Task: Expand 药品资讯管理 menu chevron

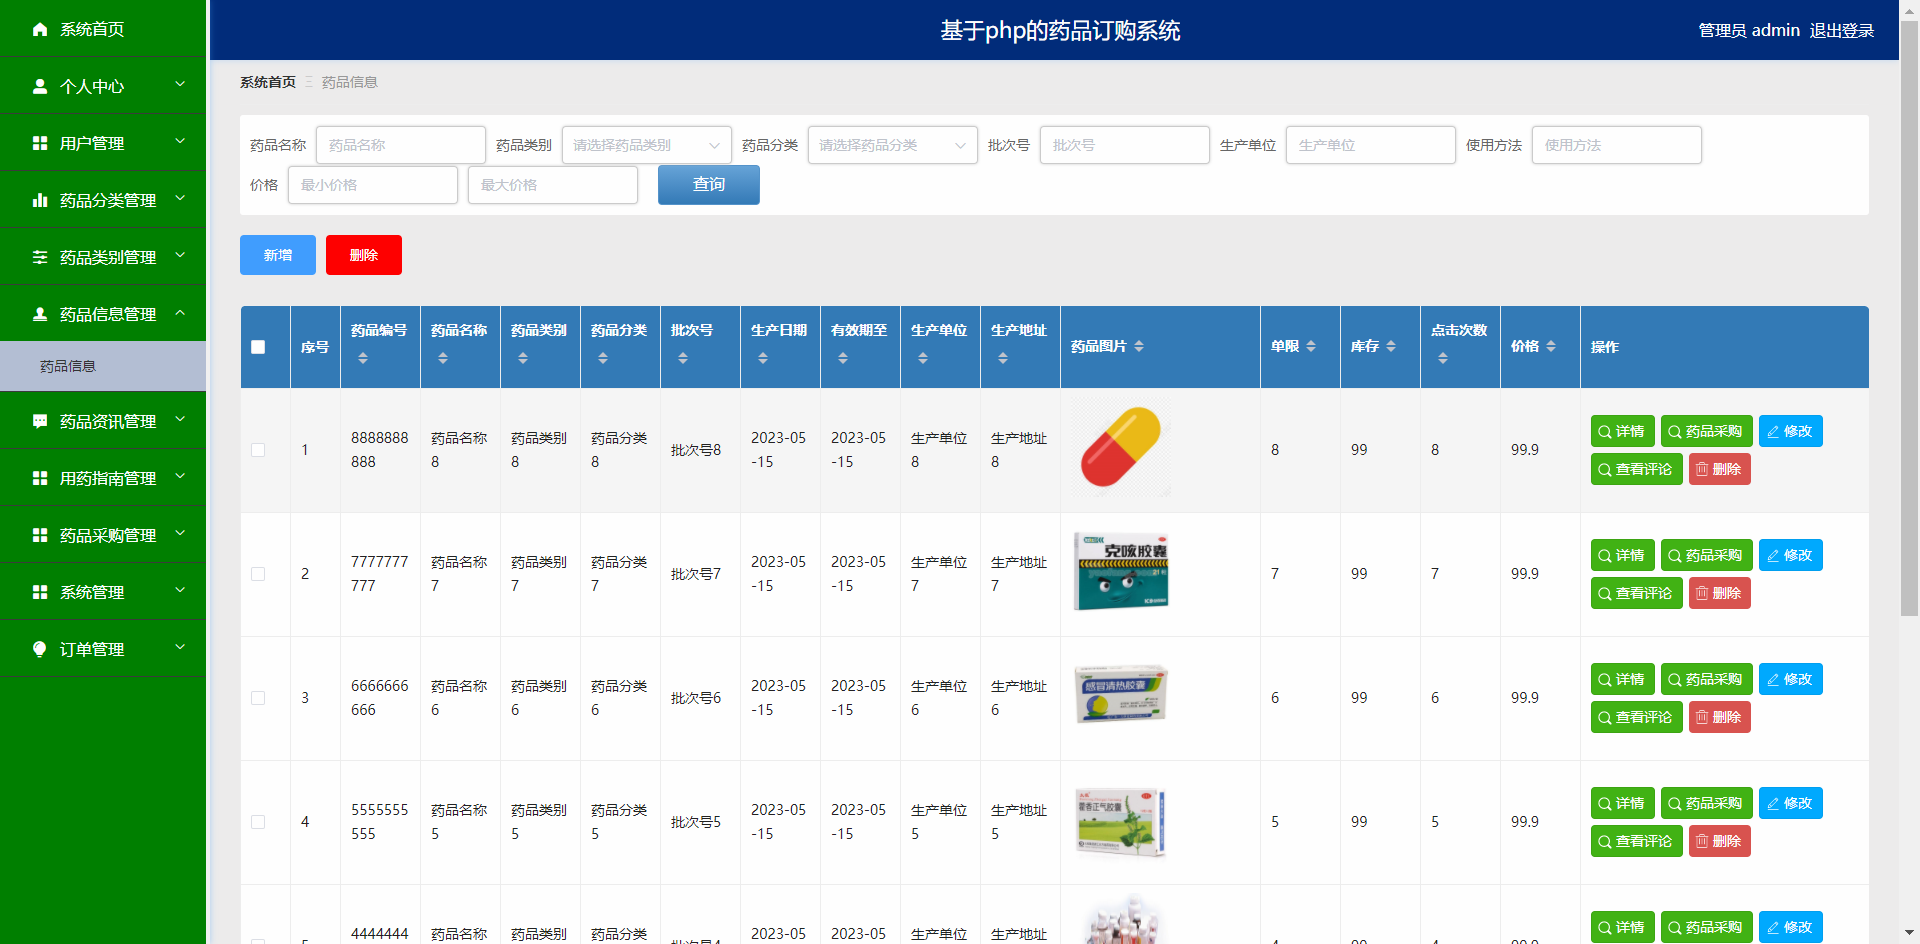Action: (x=180, y=420)
